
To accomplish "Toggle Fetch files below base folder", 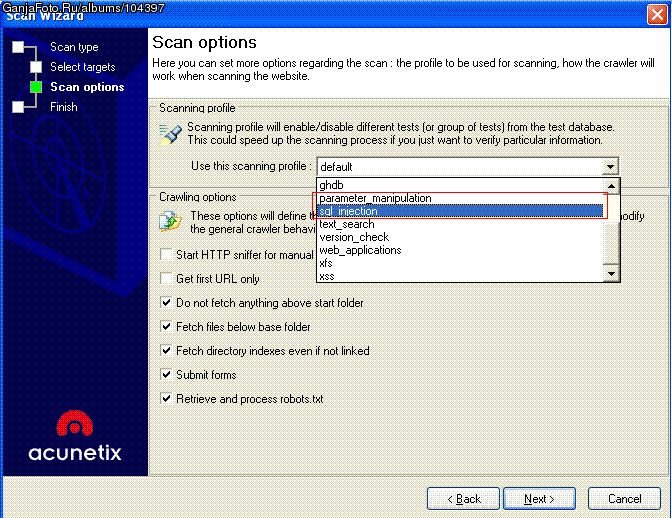I will coord(167,327).
